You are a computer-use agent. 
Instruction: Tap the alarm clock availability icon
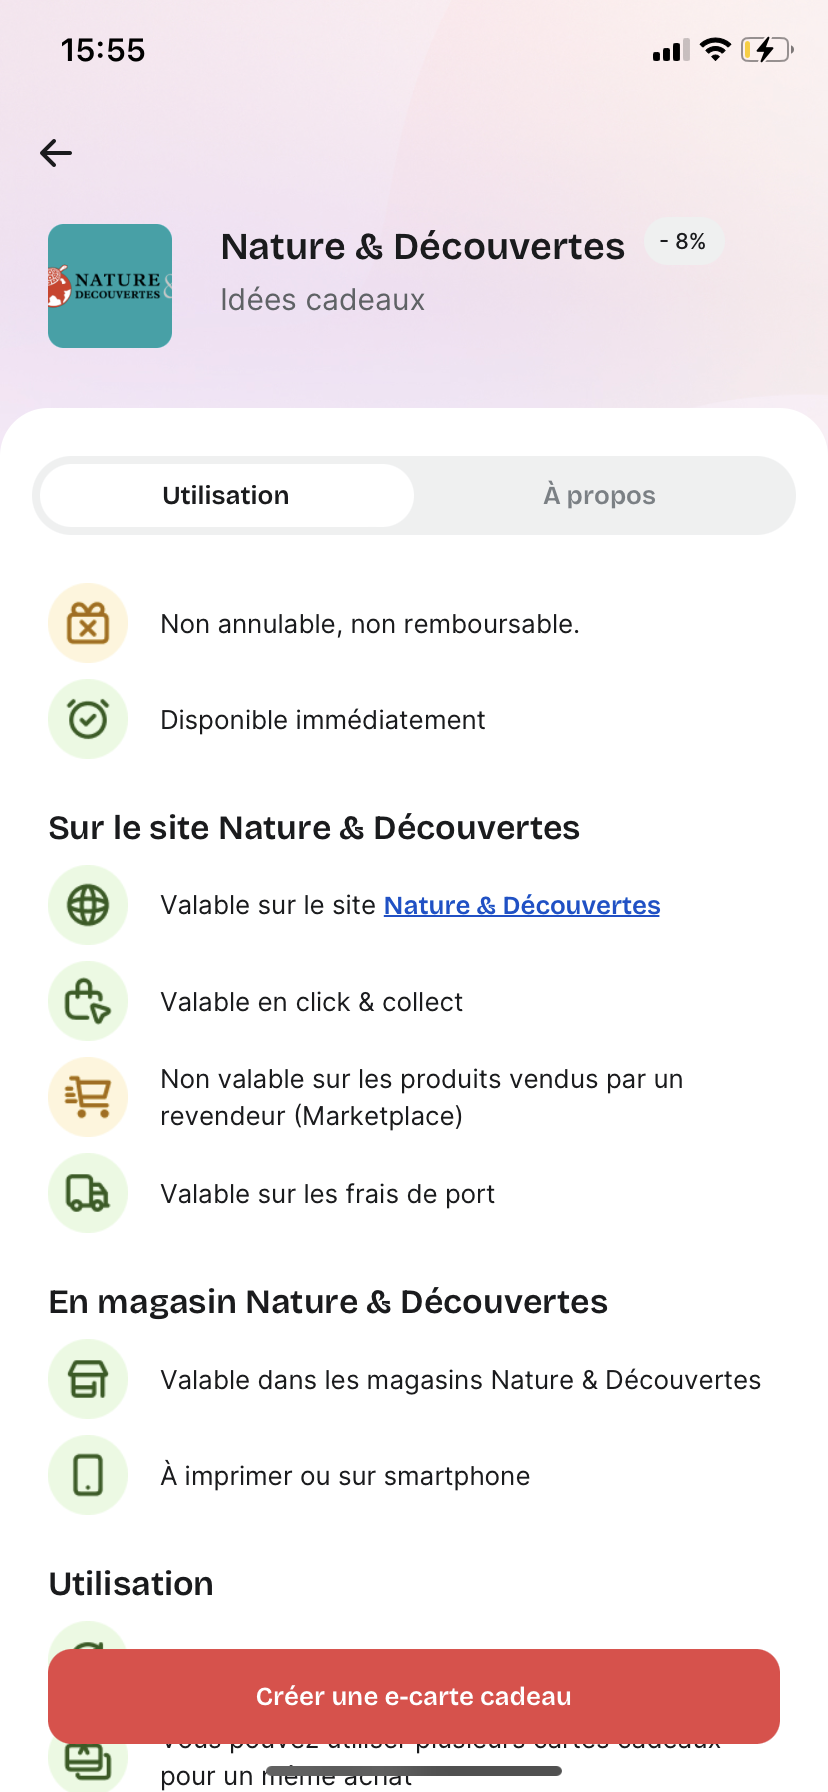point(88,719)
